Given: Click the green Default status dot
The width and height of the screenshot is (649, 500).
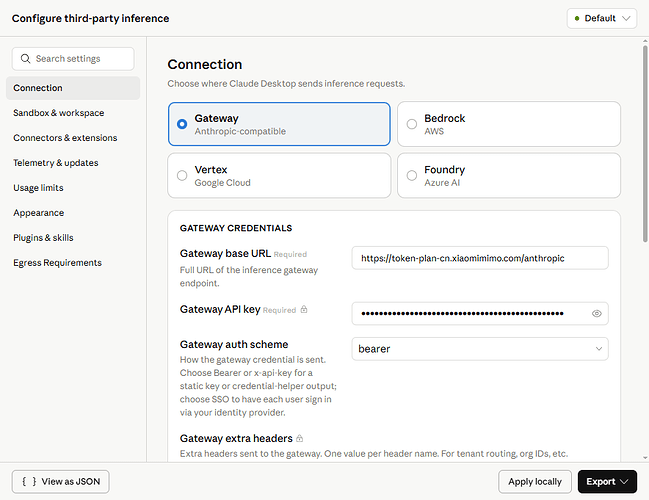Looking at the screenshot, I should (x=577, y=19).
